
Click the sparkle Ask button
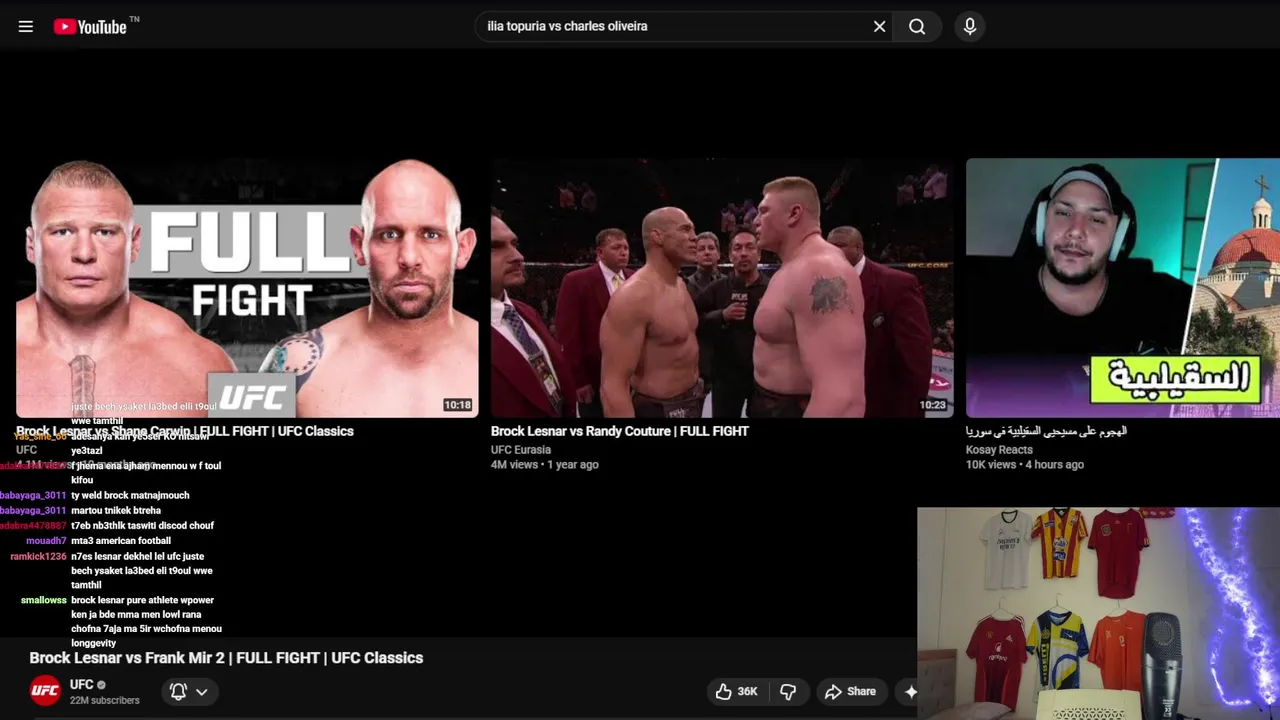[x=910, y=691]
